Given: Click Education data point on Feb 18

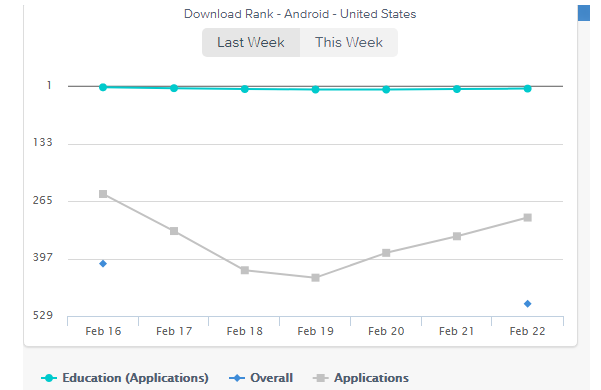Looking at the screenshot, I should [x=245, y=89].
